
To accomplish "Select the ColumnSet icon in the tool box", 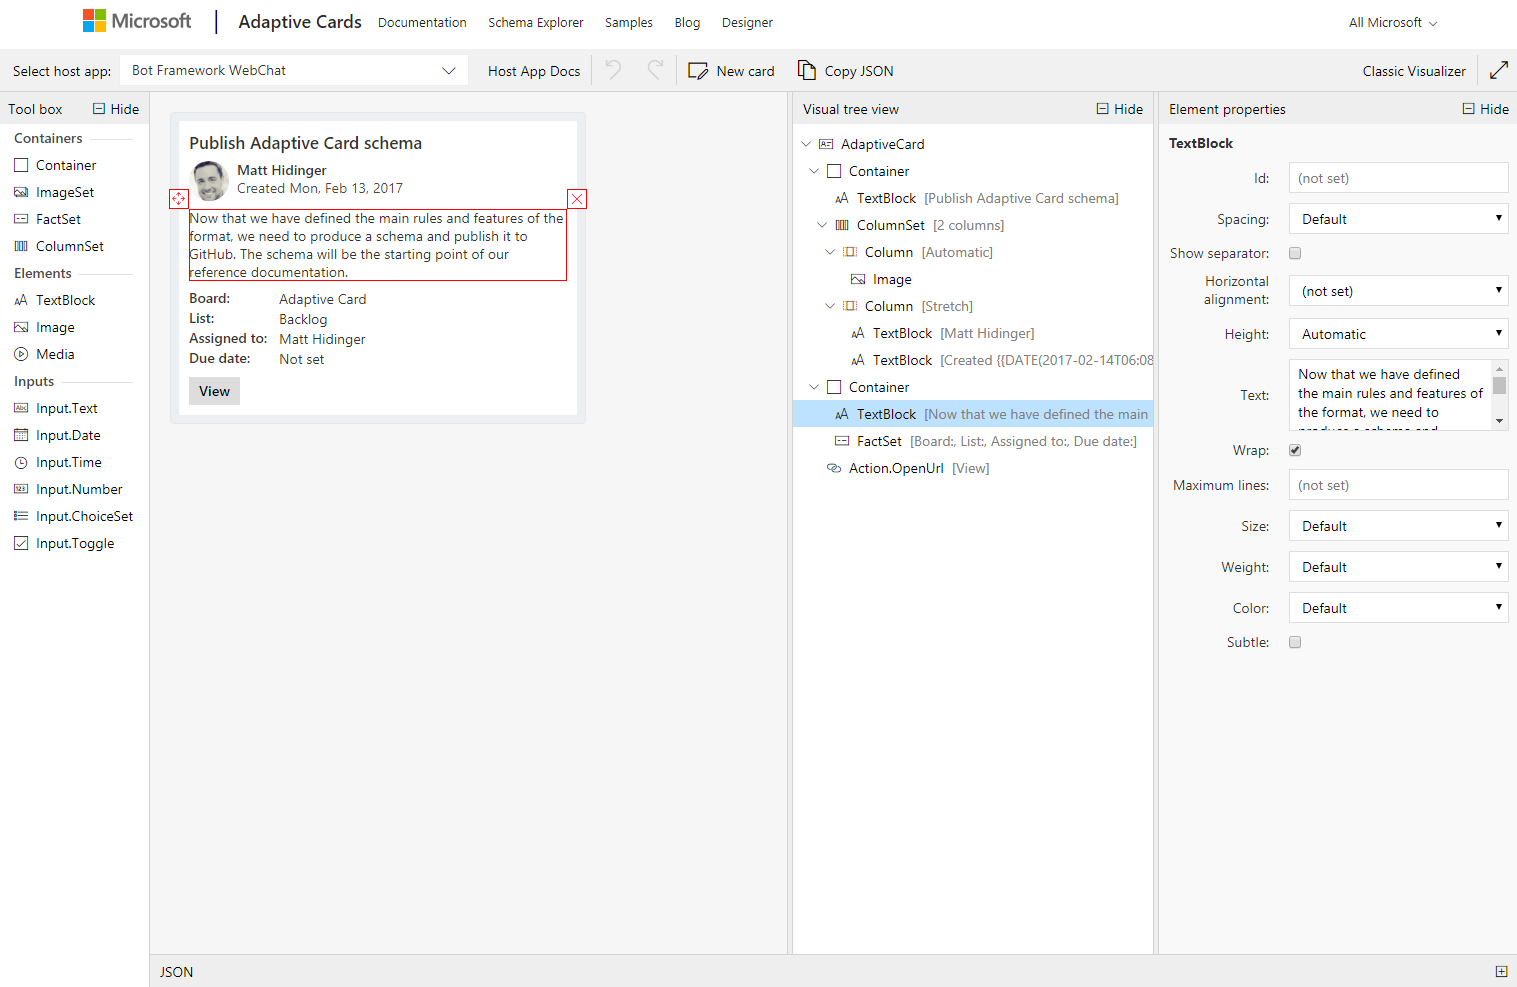I will [21, 246].
